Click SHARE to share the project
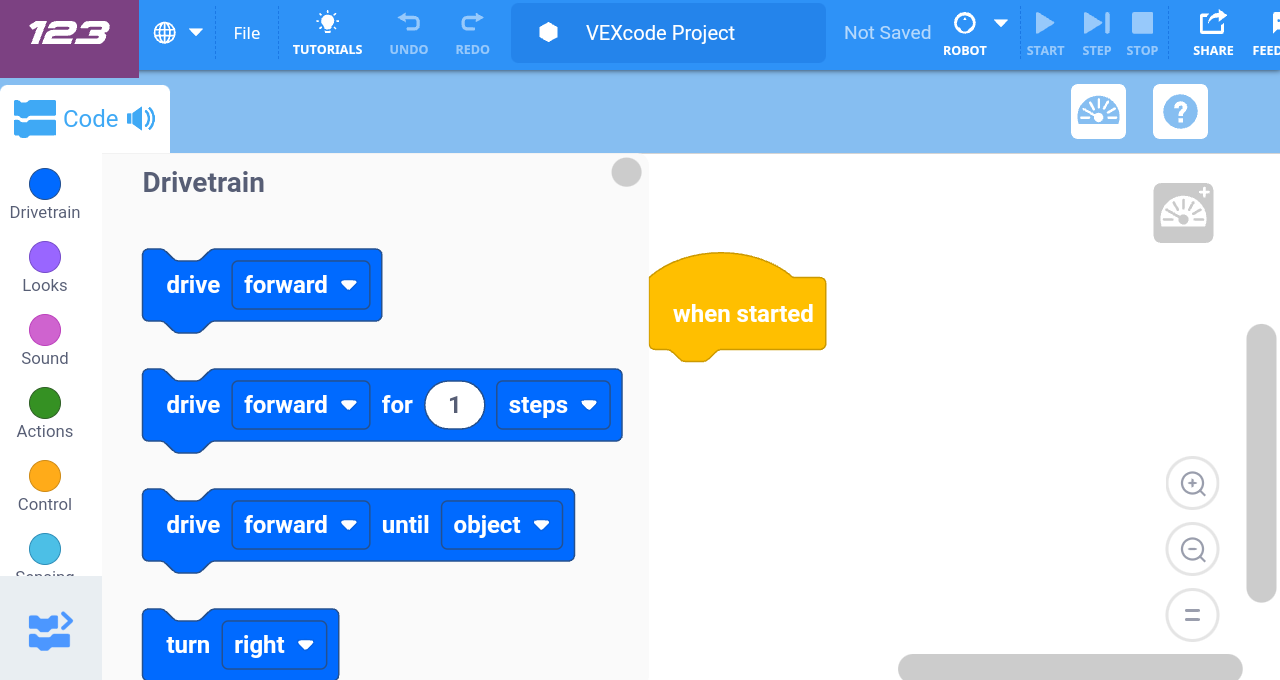The image size is (1280, 680). [1212, 33]
